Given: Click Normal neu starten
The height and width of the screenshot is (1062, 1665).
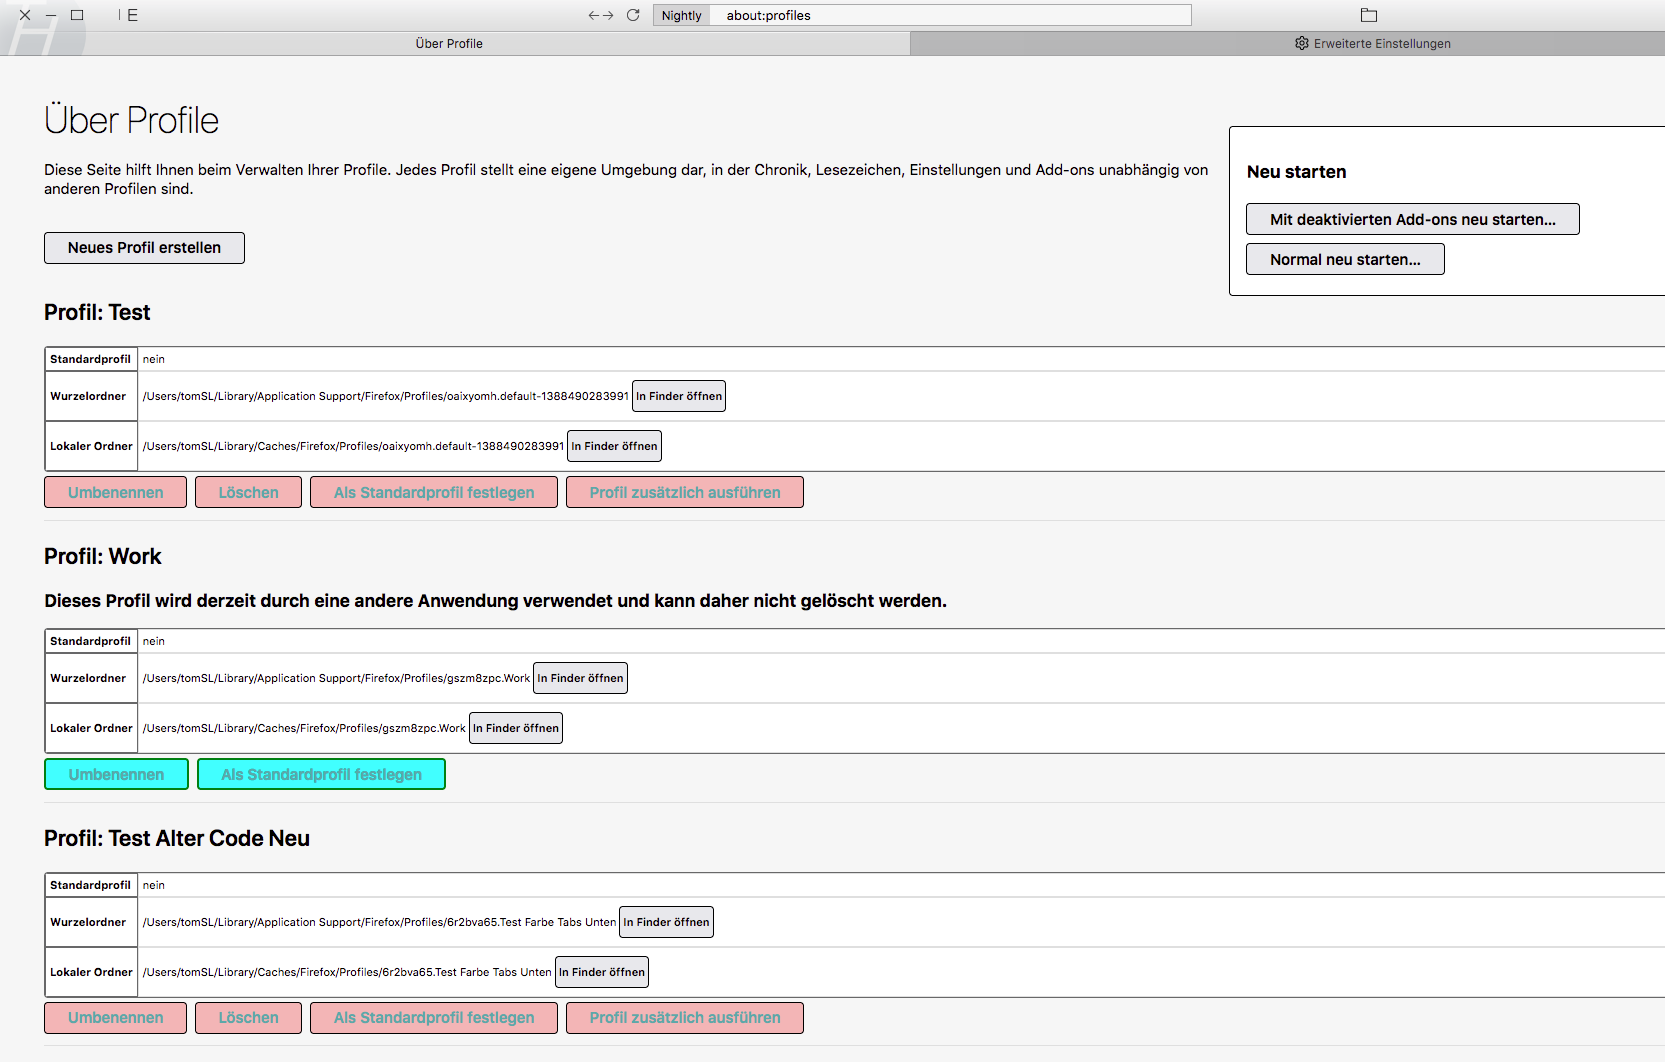Looking at the screenshot, I should (1344, 260).
